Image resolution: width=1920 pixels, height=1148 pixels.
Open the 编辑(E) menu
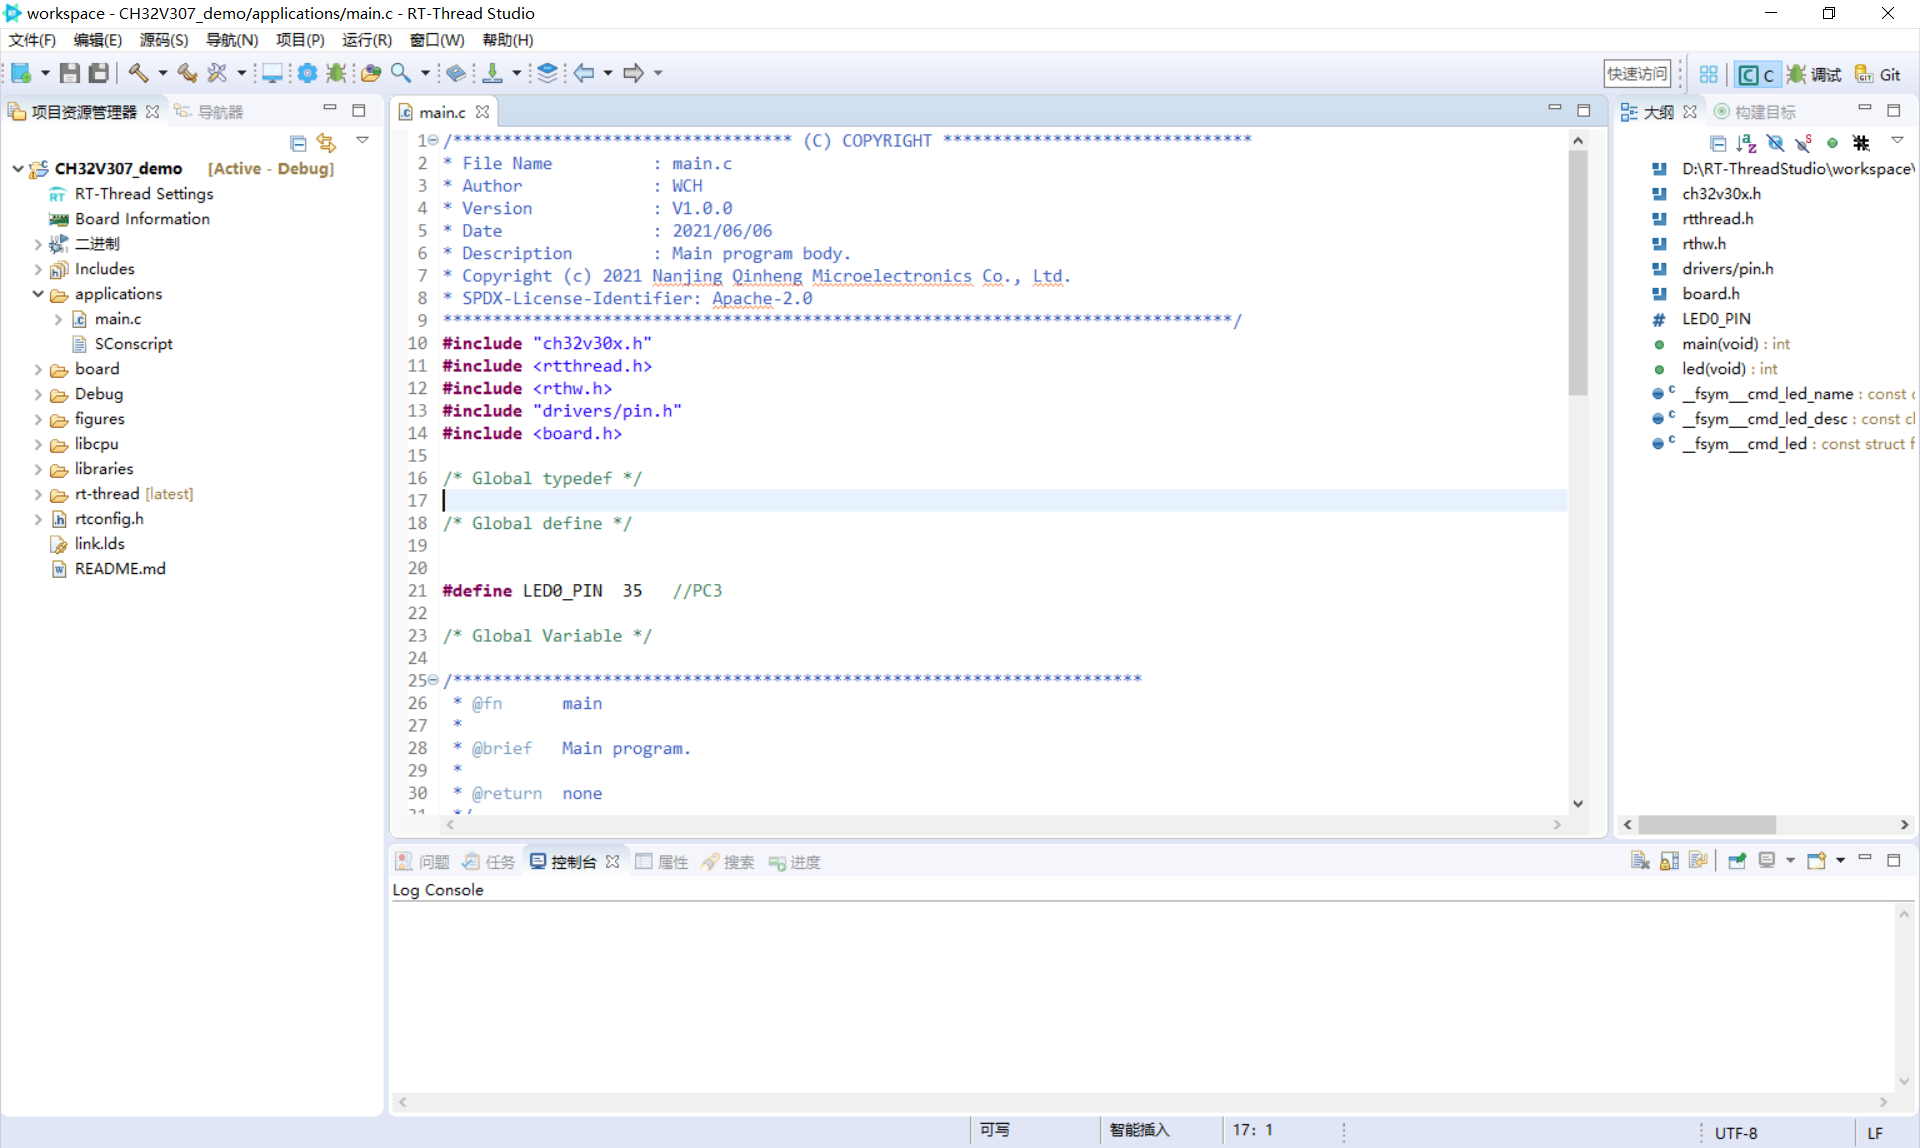[x=98, y=40]
